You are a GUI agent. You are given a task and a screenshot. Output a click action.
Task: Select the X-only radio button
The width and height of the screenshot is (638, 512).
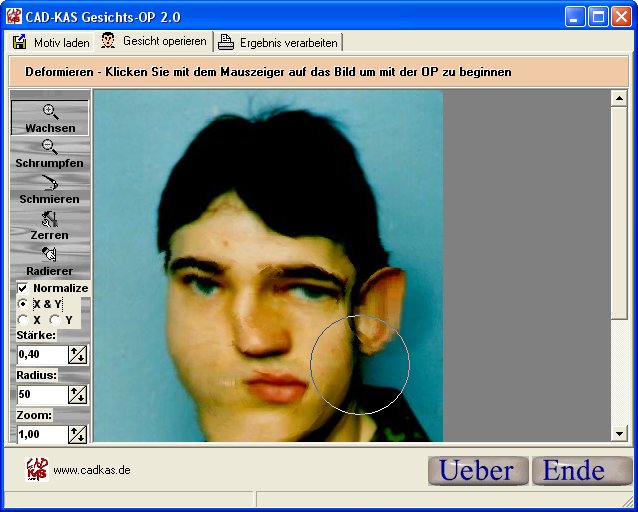tap(23, 320)
